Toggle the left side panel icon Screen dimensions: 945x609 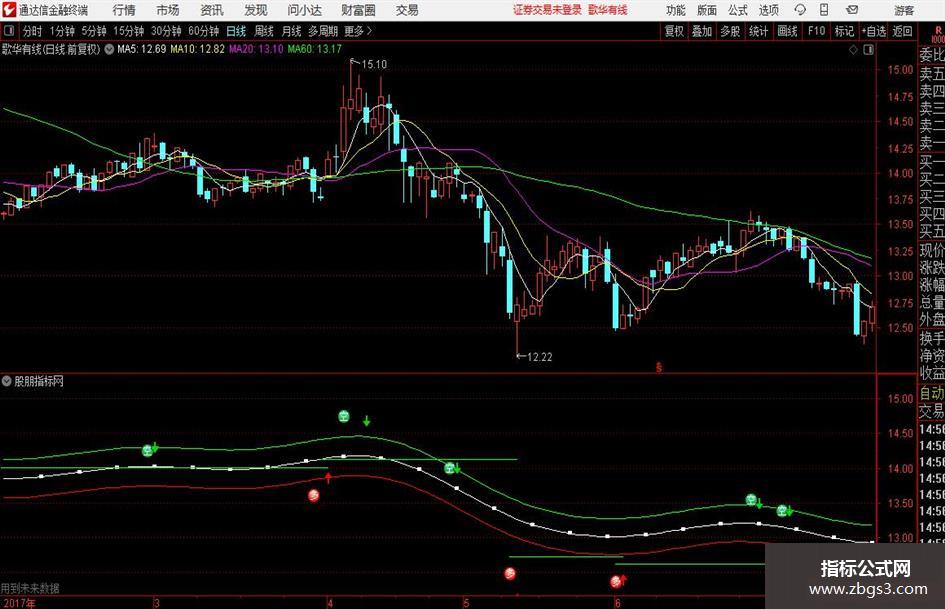click(x=8, y=31)
